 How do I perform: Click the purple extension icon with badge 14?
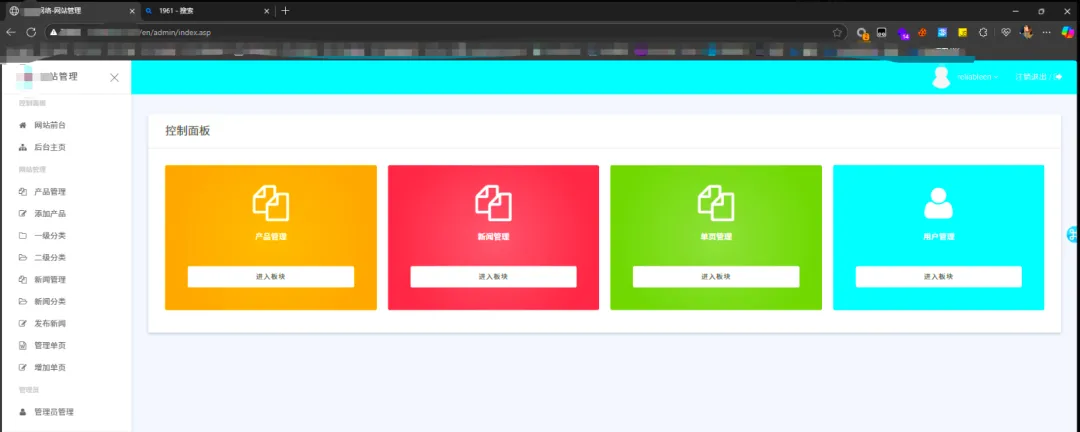click(903, 33)
